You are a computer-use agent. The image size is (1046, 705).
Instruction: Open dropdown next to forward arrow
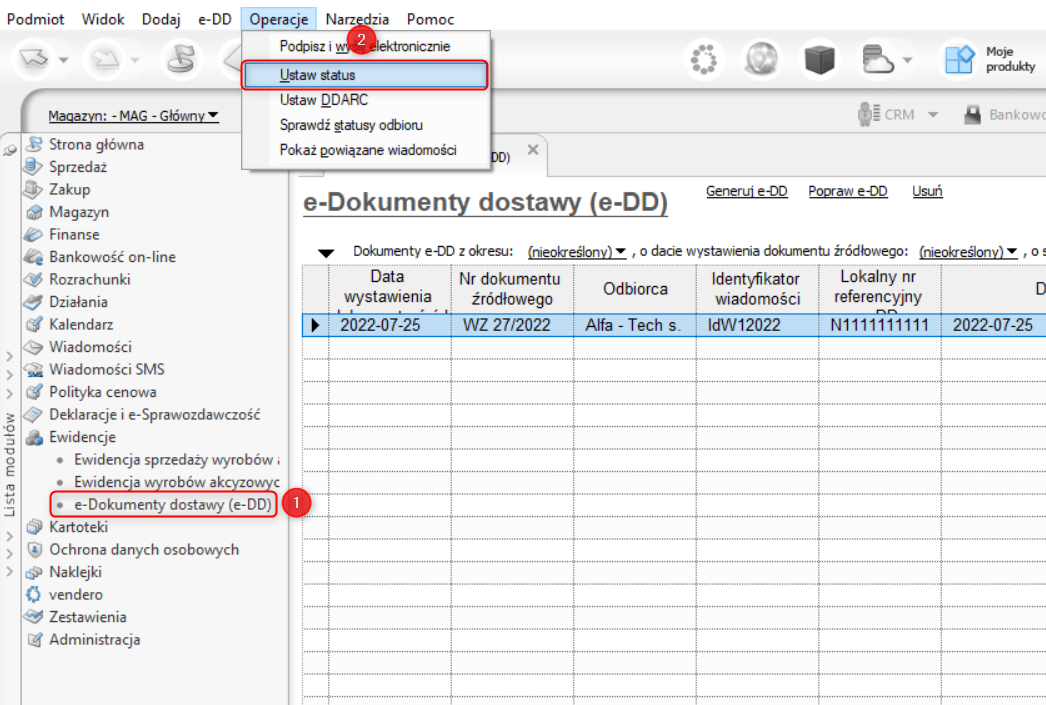[x=135, y=60]
